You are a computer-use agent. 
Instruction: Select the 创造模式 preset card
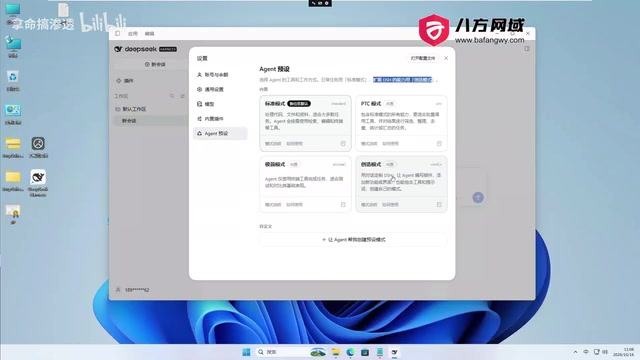coord(401,184)
